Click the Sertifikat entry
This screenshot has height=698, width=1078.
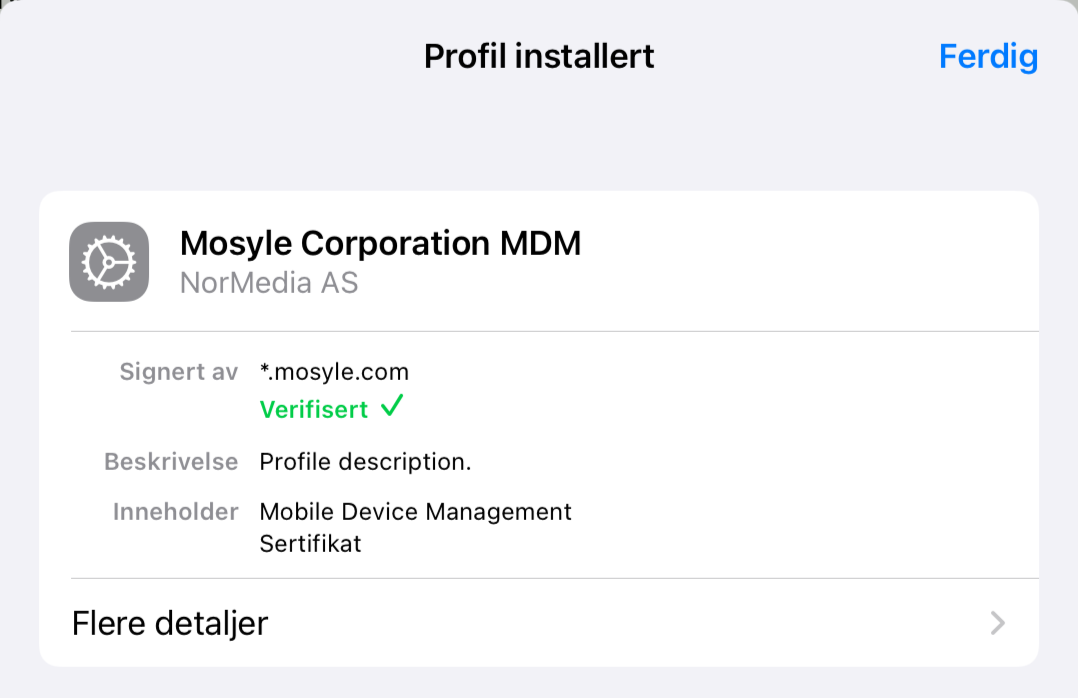point(310,544)
